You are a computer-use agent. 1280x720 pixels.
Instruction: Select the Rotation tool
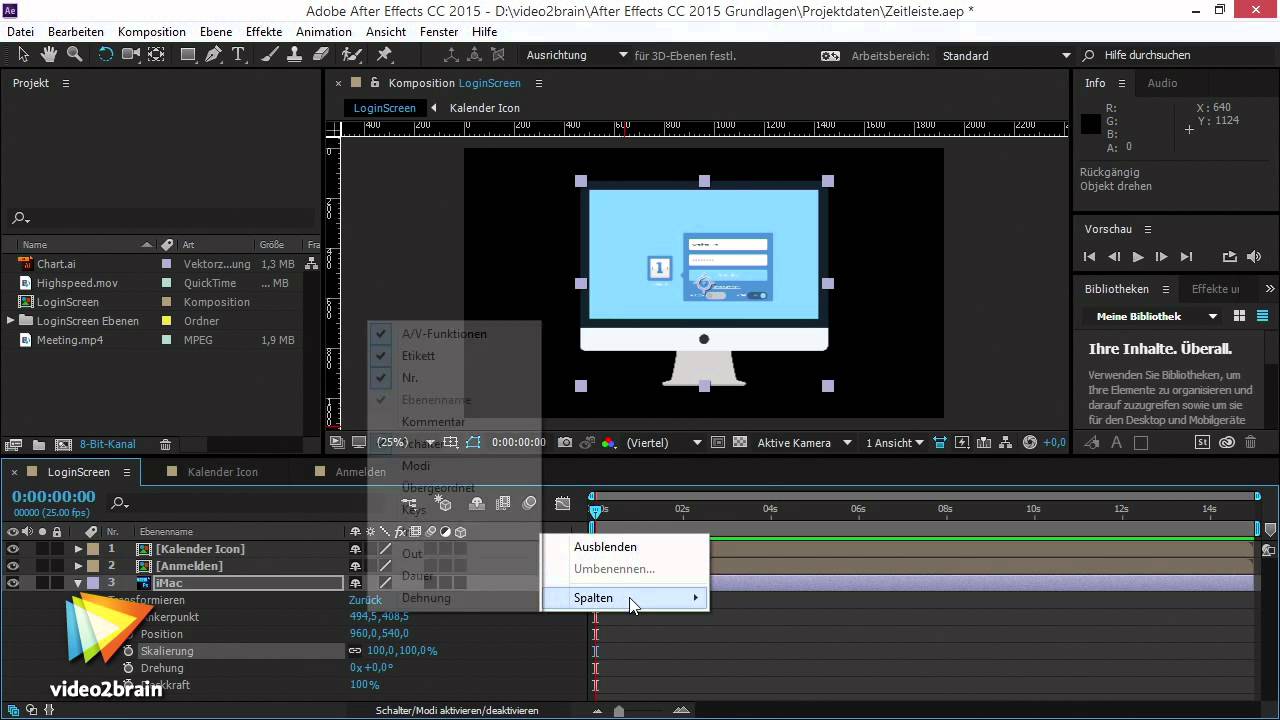pyautogui.click(x=105, y=55)
